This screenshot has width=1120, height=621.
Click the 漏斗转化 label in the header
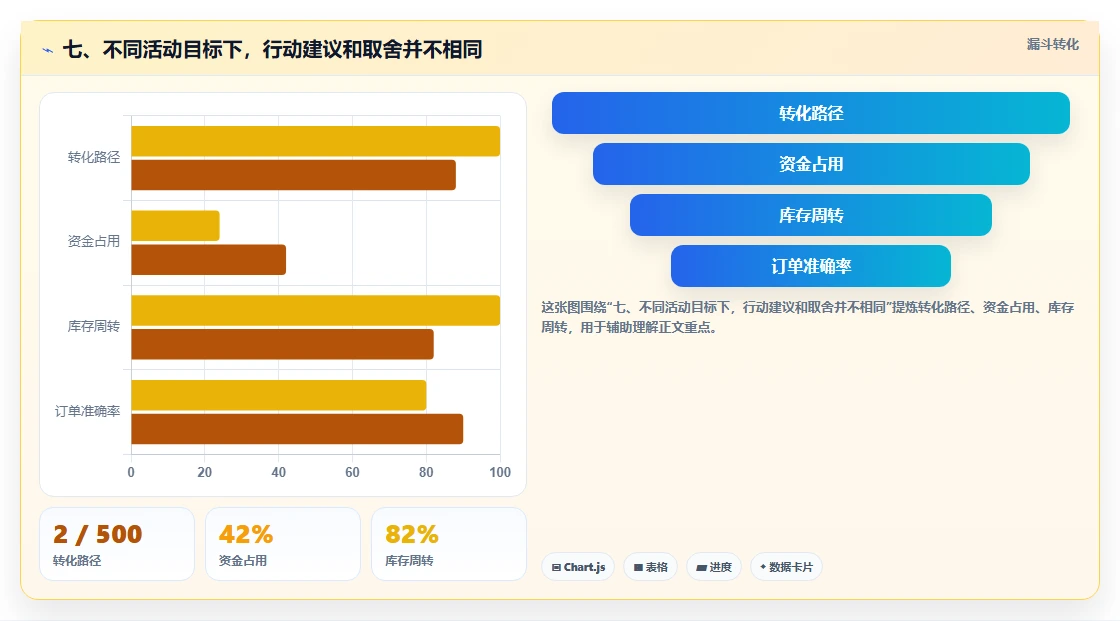1052,44
